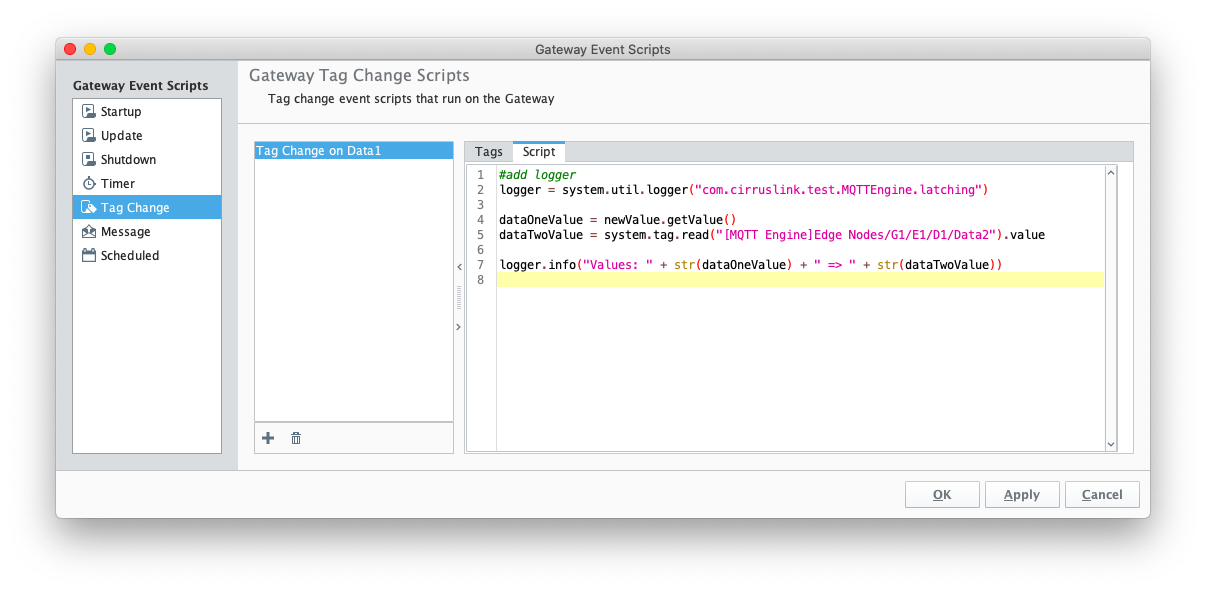
Task: Collapse the script list with left arrow
Action: pyautogui.click(x=458, y=267)
